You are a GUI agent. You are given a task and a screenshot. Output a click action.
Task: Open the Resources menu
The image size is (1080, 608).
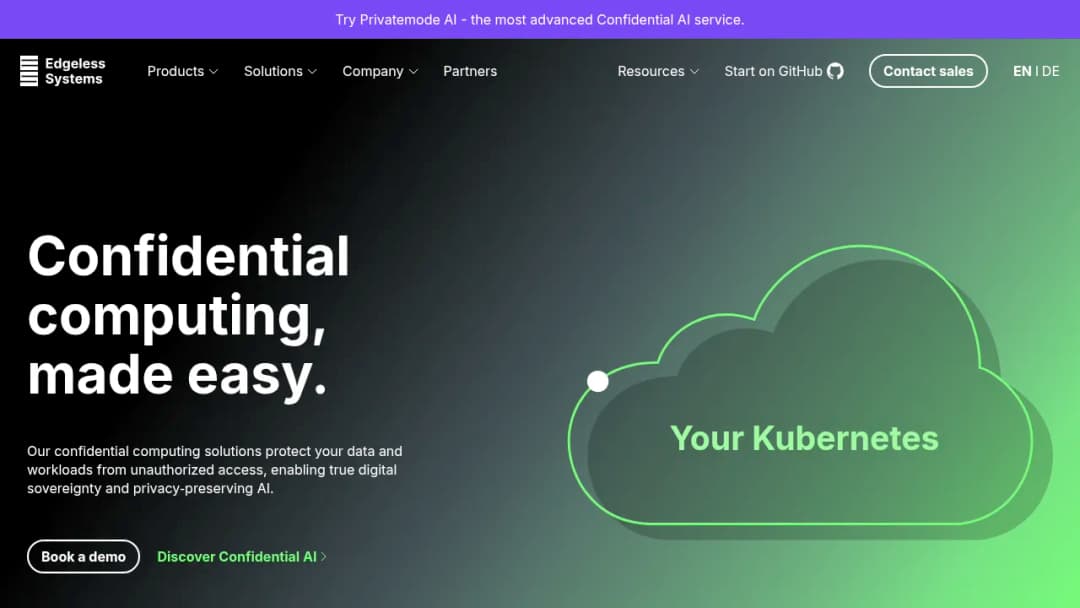click(658, 71)
